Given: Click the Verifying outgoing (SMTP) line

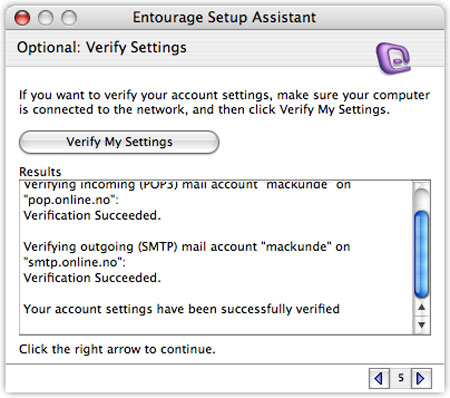Looking at the screenshot, I should pyautogui.click(x=187, y=247).
